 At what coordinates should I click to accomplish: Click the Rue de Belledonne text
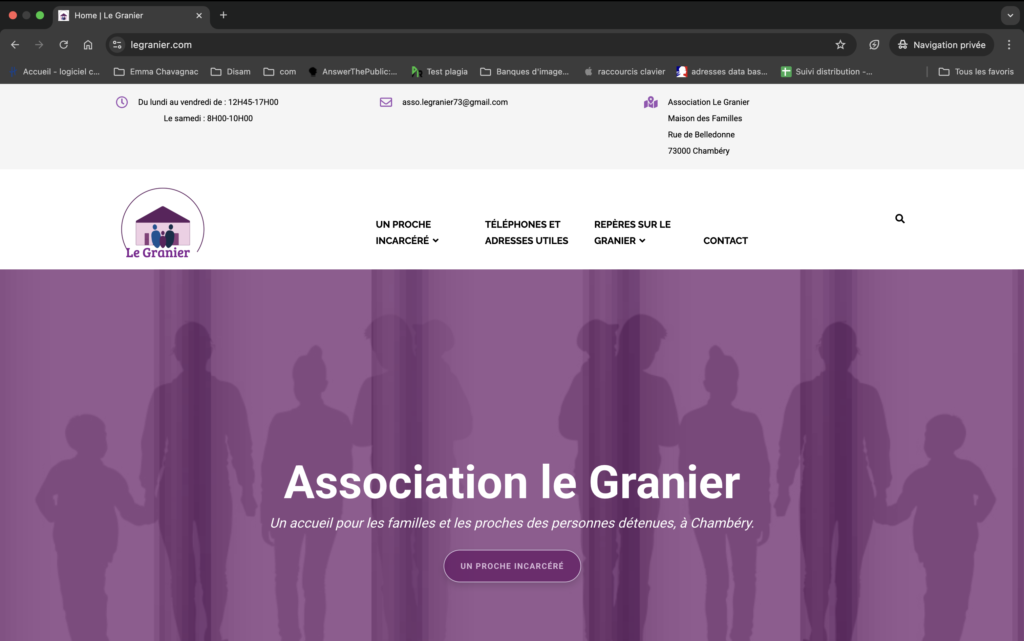tap(701, 135)
